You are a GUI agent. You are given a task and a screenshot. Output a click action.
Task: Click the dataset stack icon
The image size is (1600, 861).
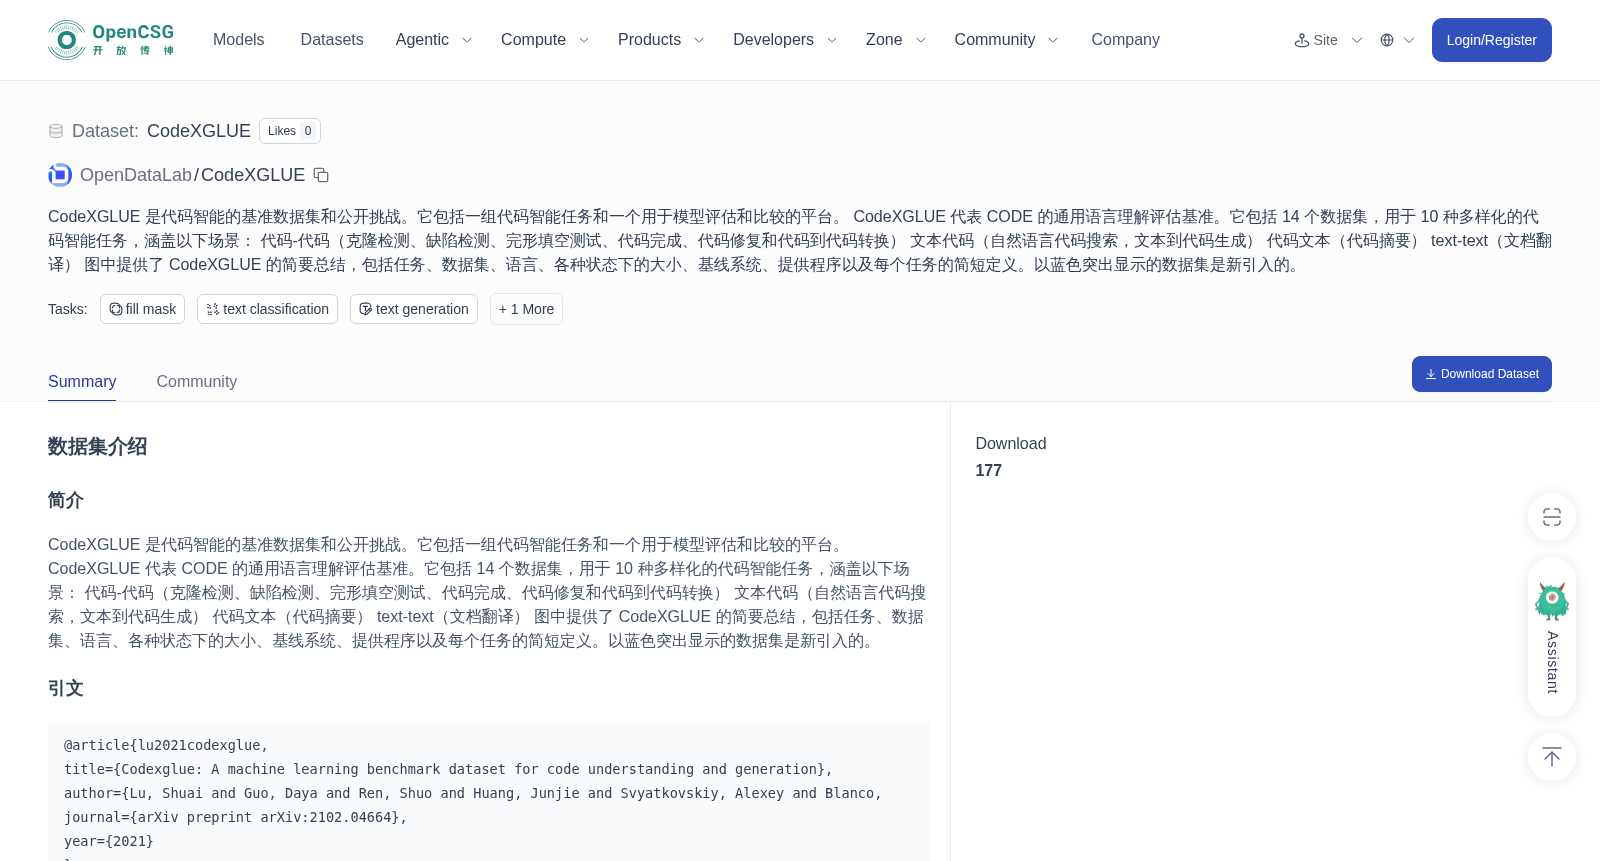(56, 131)
